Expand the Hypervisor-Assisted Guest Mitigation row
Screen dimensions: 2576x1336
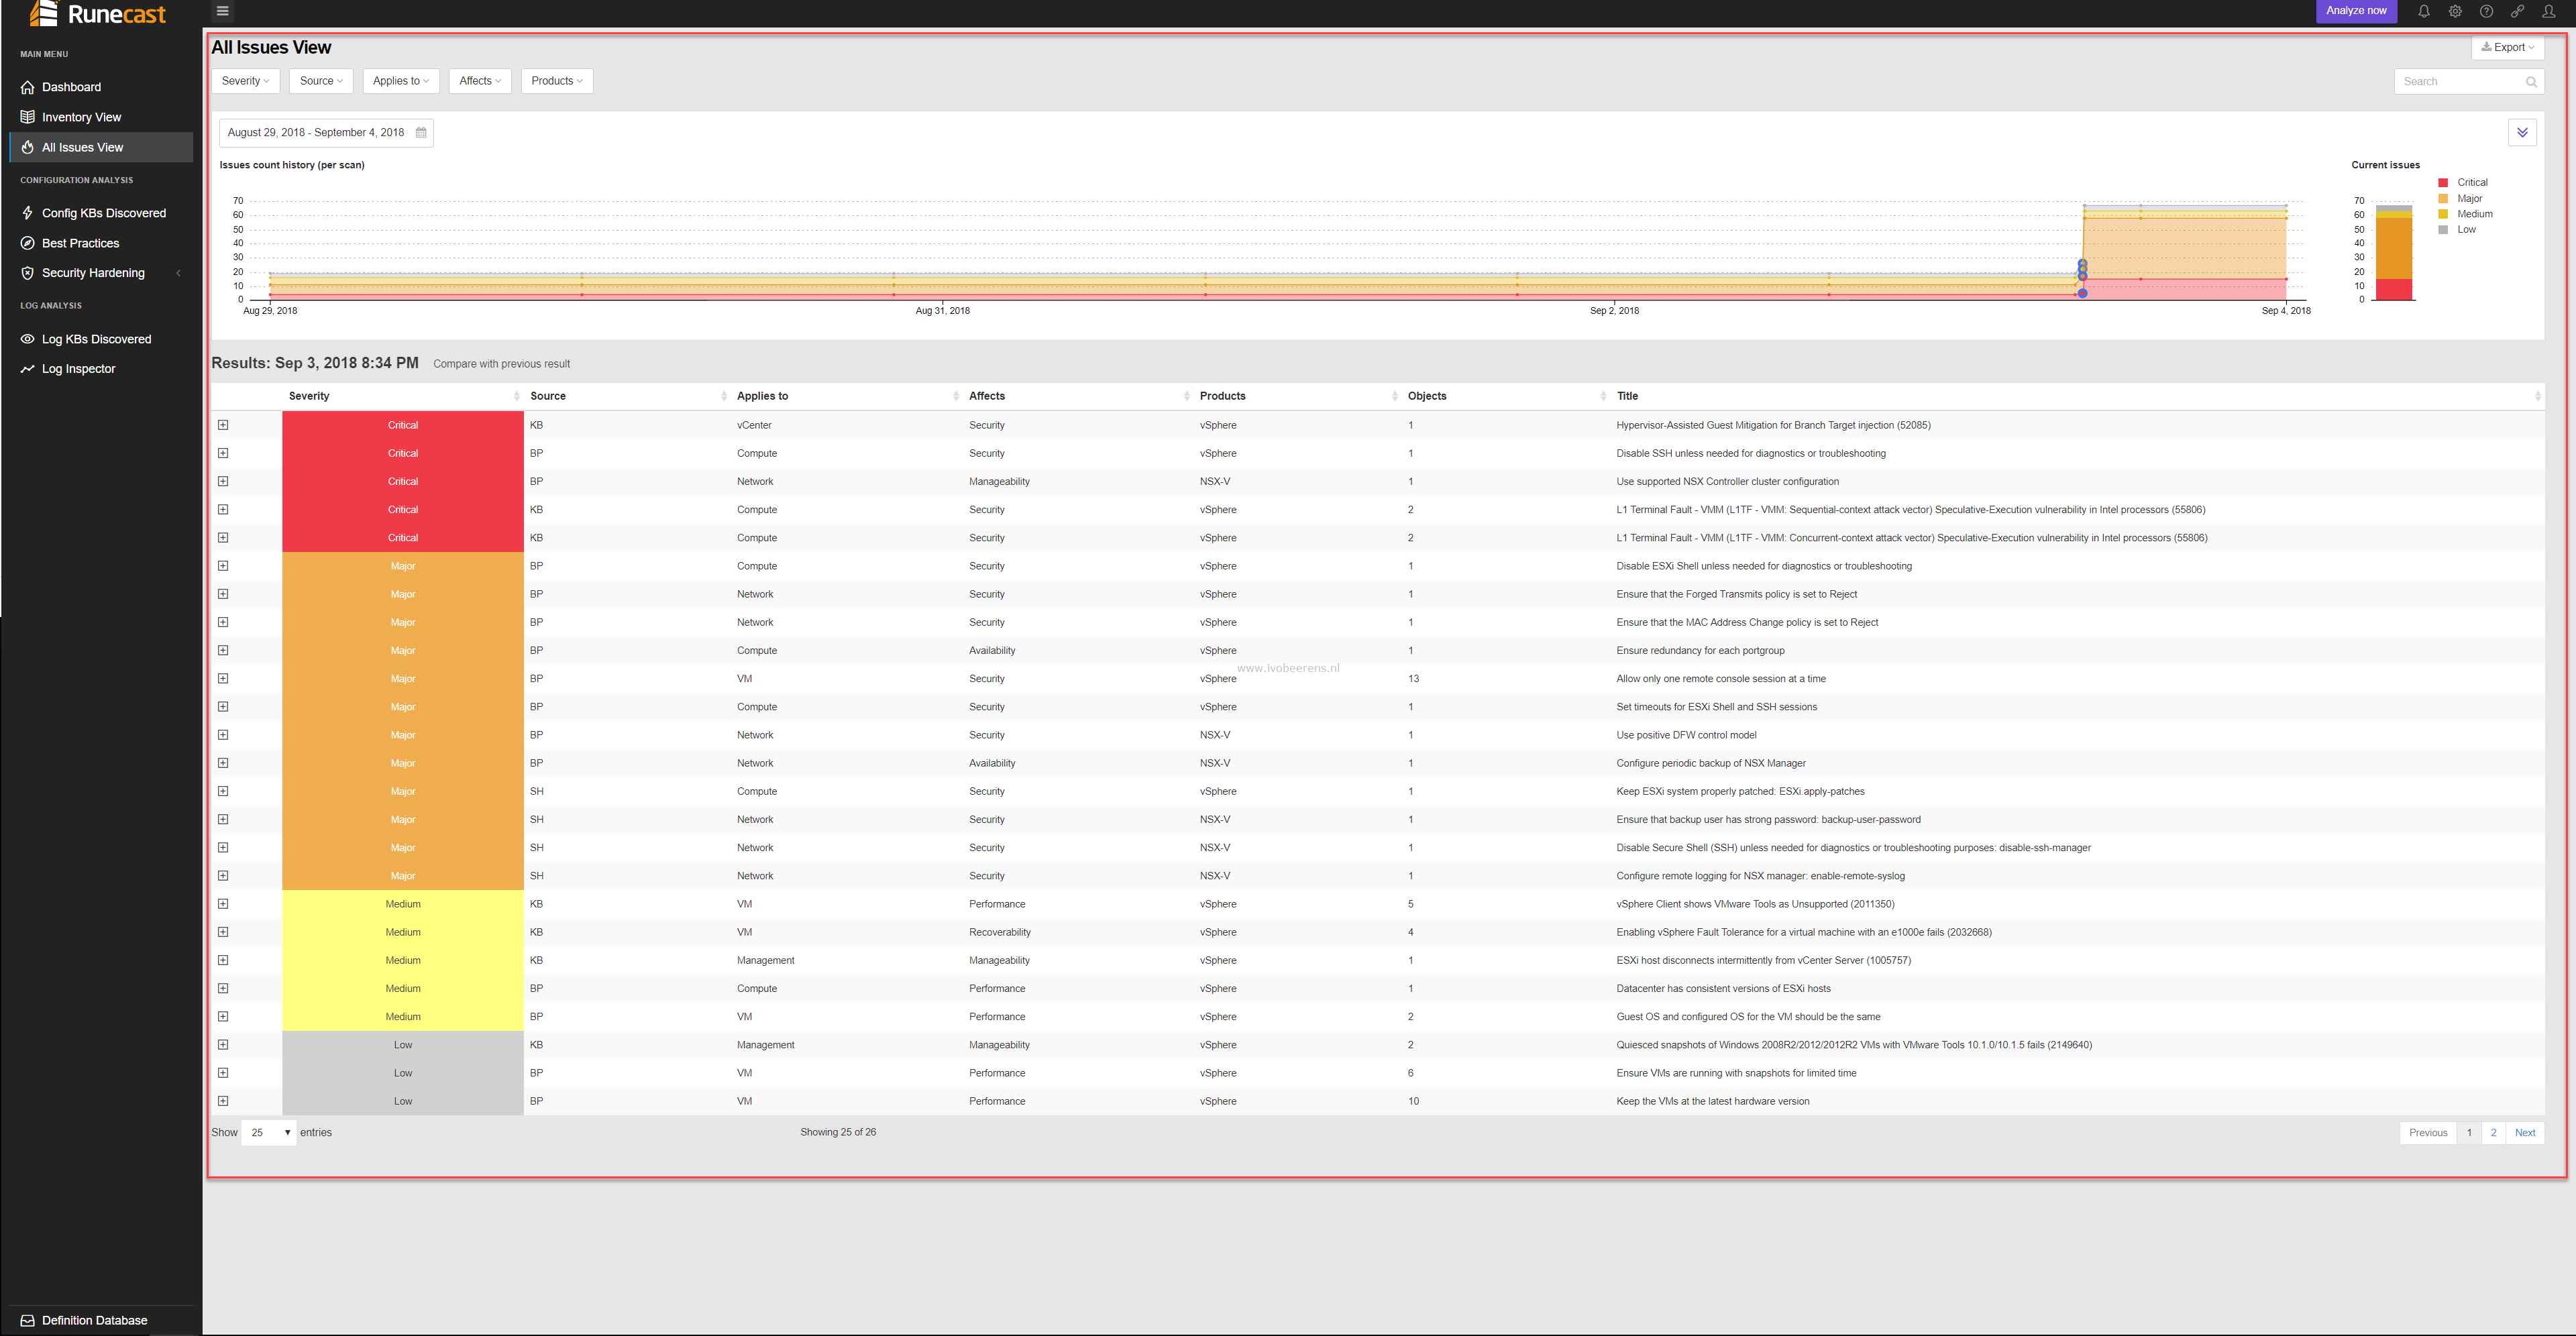pos(223,425)
